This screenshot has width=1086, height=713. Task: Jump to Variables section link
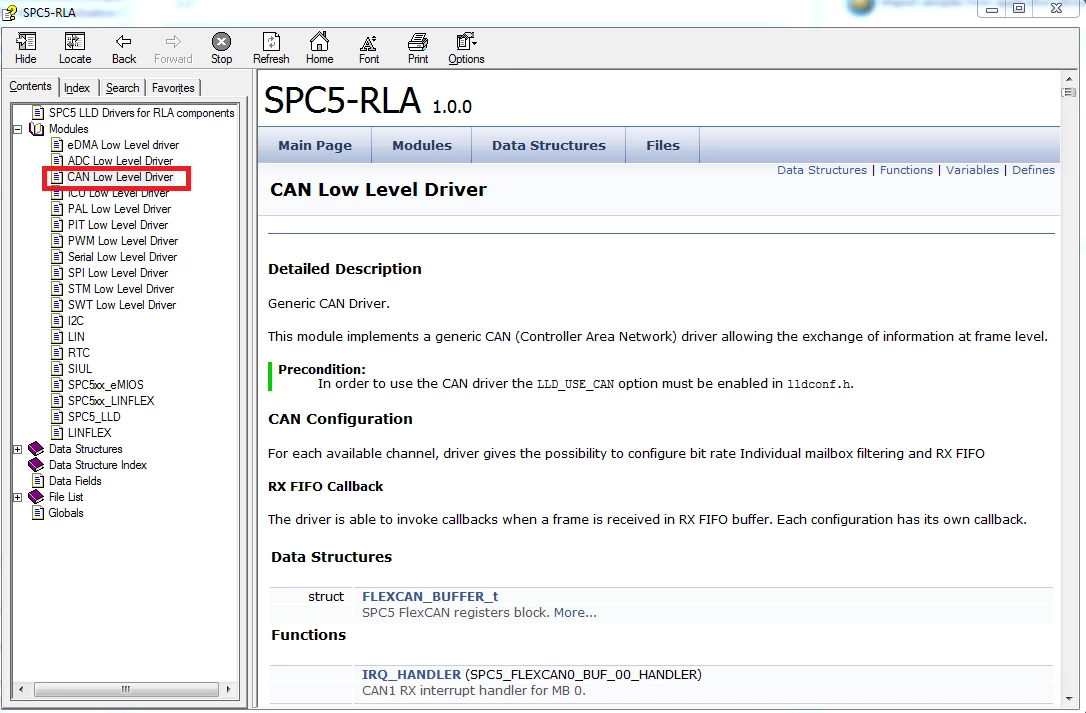[x=972, y=170]
